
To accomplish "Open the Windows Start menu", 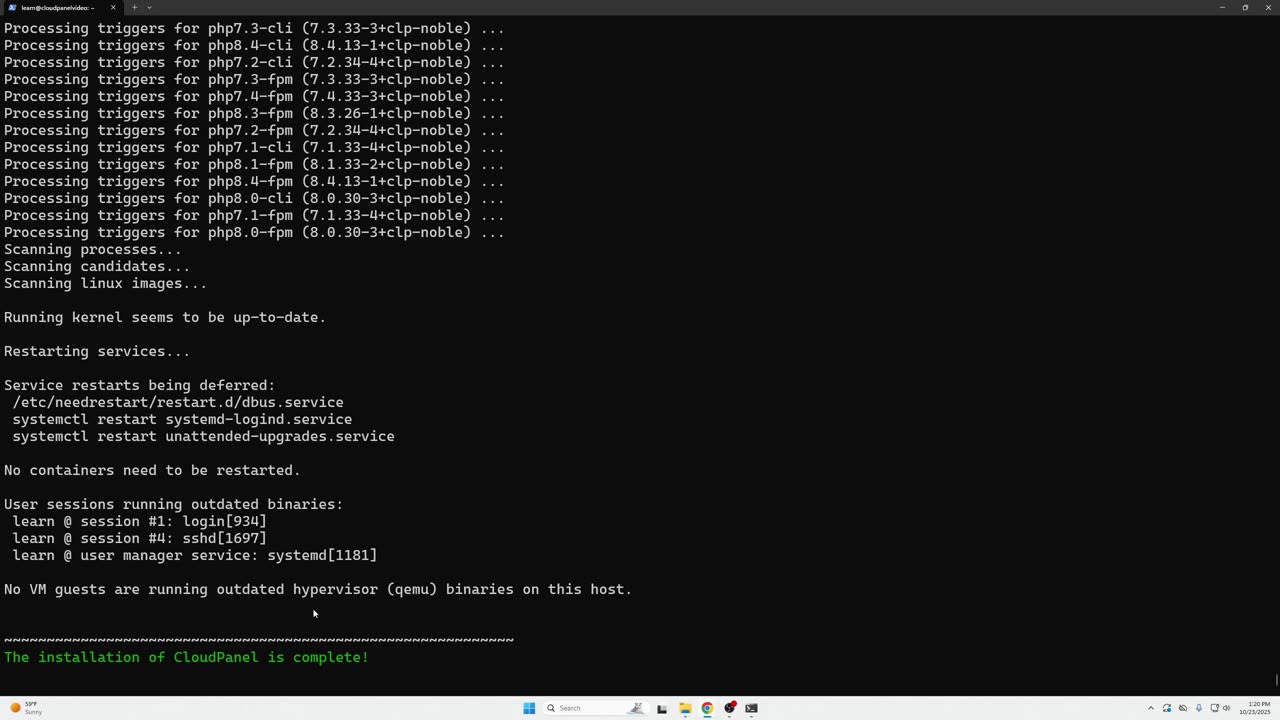I will point(529,708).
